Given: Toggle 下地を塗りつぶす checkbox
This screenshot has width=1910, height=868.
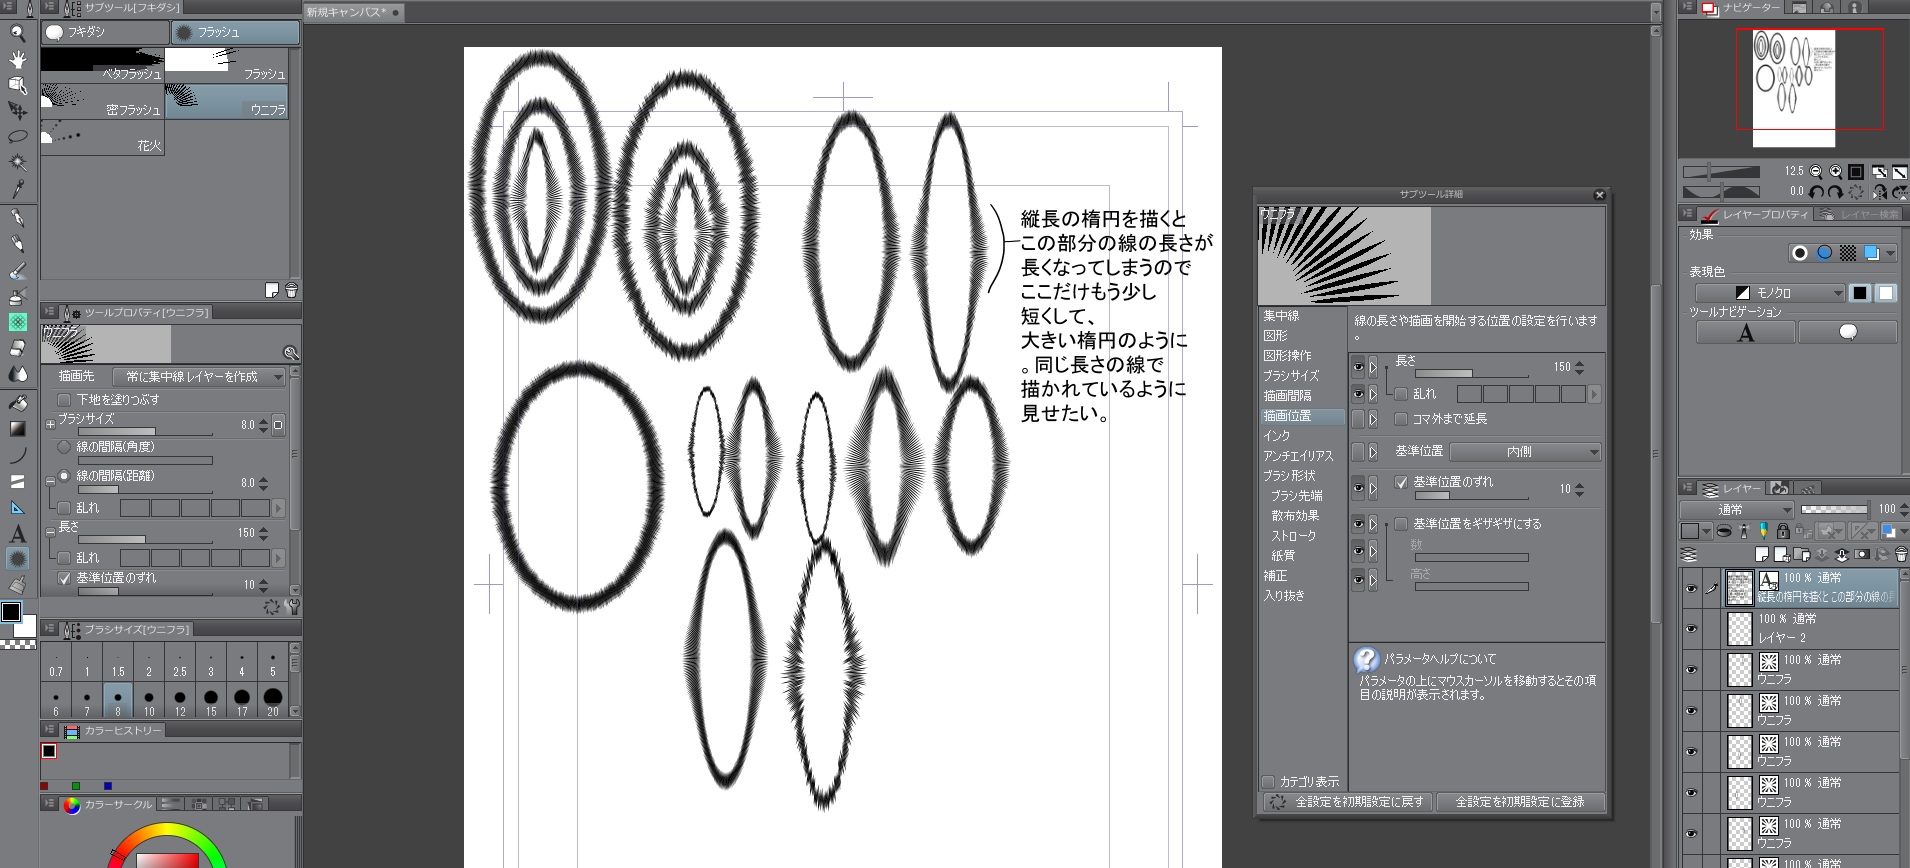Looking at the screenshot, I should [x=65, y=399].
